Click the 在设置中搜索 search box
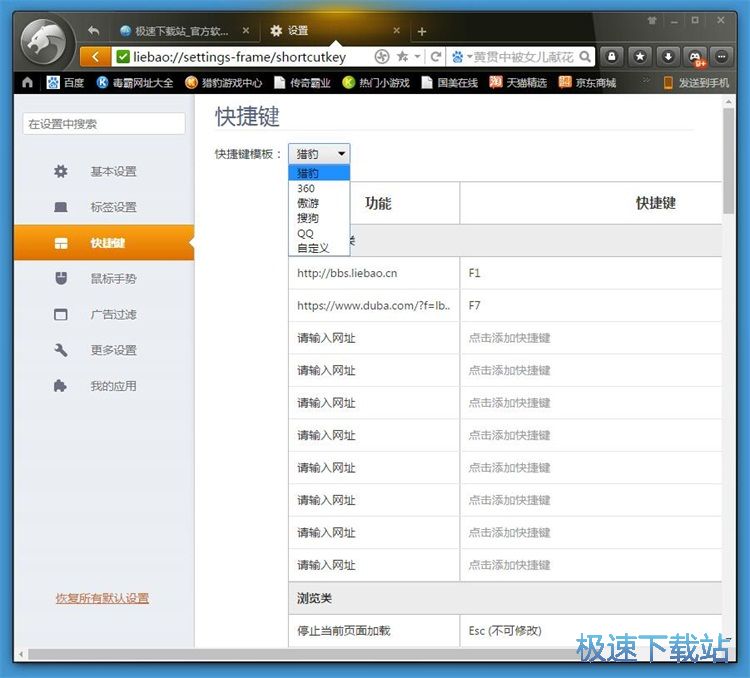This screenshot has height=678, width=750. 104,124
